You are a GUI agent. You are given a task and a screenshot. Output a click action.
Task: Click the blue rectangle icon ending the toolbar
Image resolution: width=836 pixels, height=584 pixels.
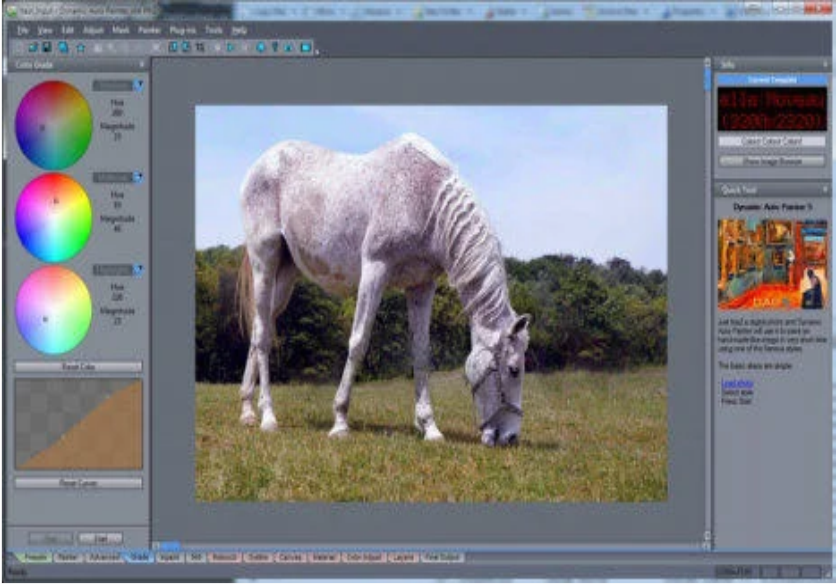(306, 47)
